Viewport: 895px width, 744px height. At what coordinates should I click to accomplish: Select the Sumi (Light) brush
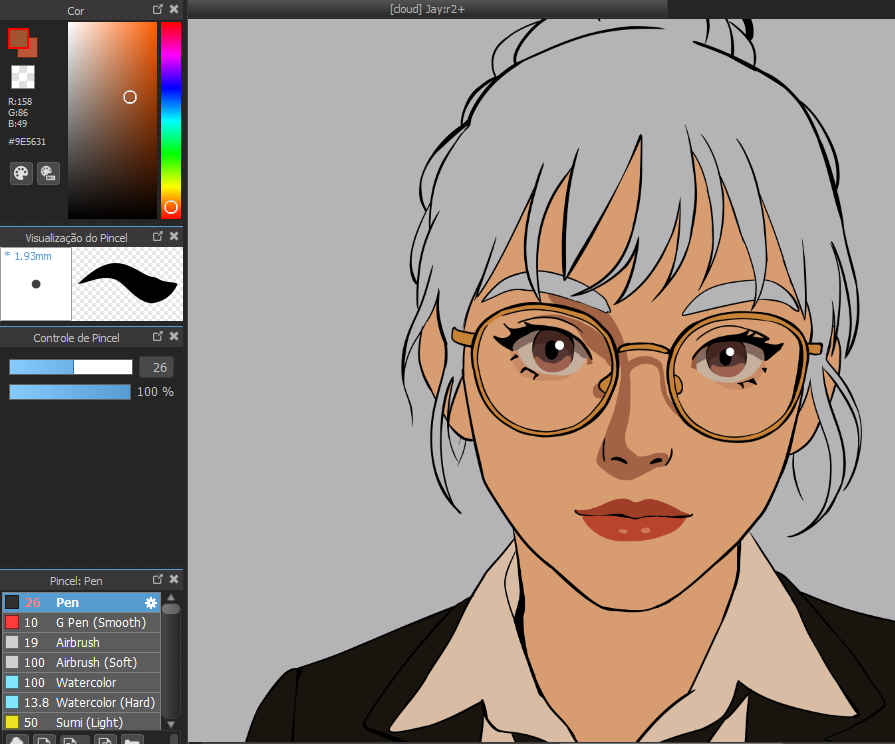coord(82,722)
